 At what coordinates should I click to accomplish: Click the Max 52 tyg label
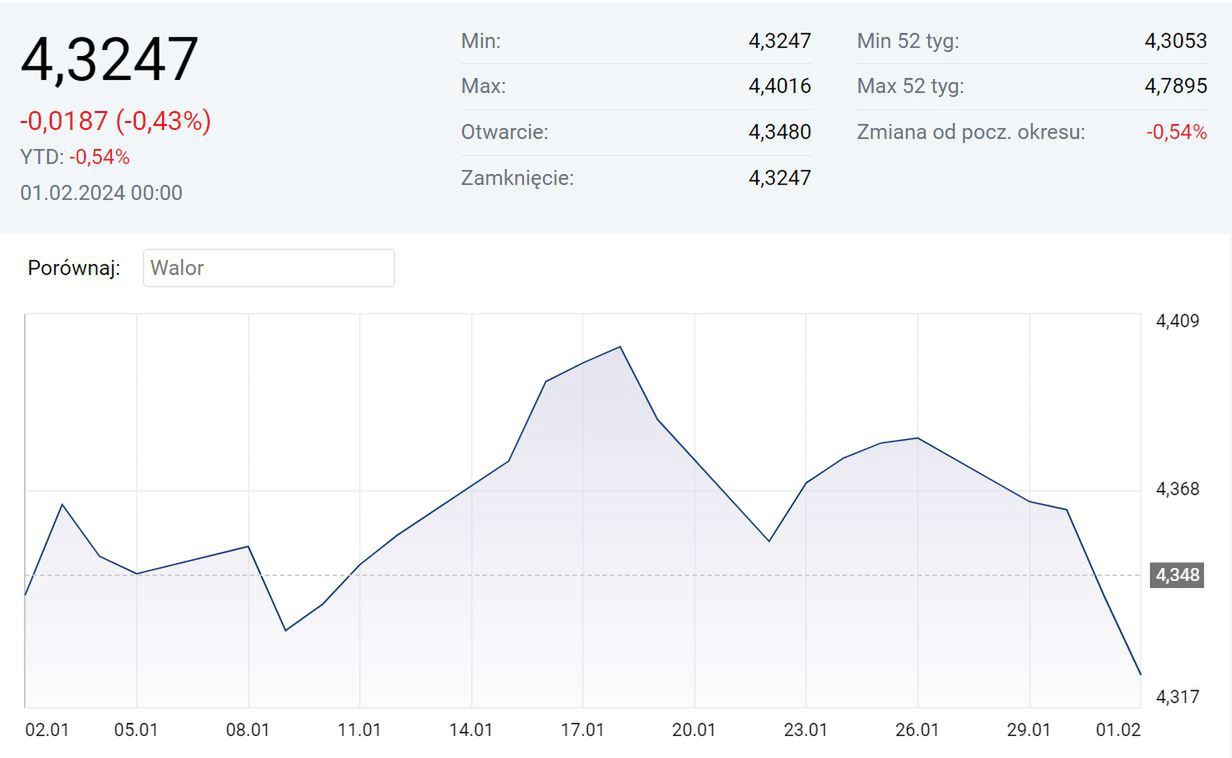pyautogui.click(x=910, y=86)
